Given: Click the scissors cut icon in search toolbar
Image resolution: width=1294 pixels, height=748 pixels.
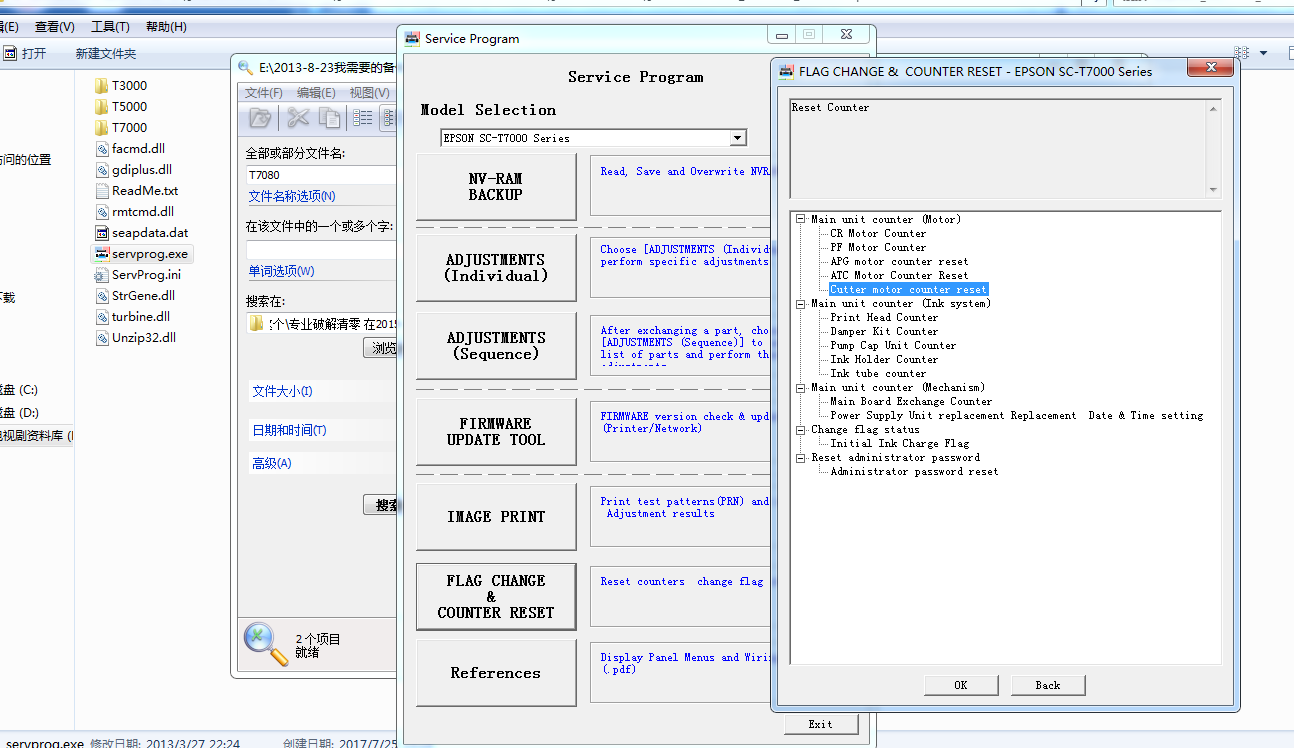Looking at the screenshot, I should pyautogui.click(x=298, y=118).
